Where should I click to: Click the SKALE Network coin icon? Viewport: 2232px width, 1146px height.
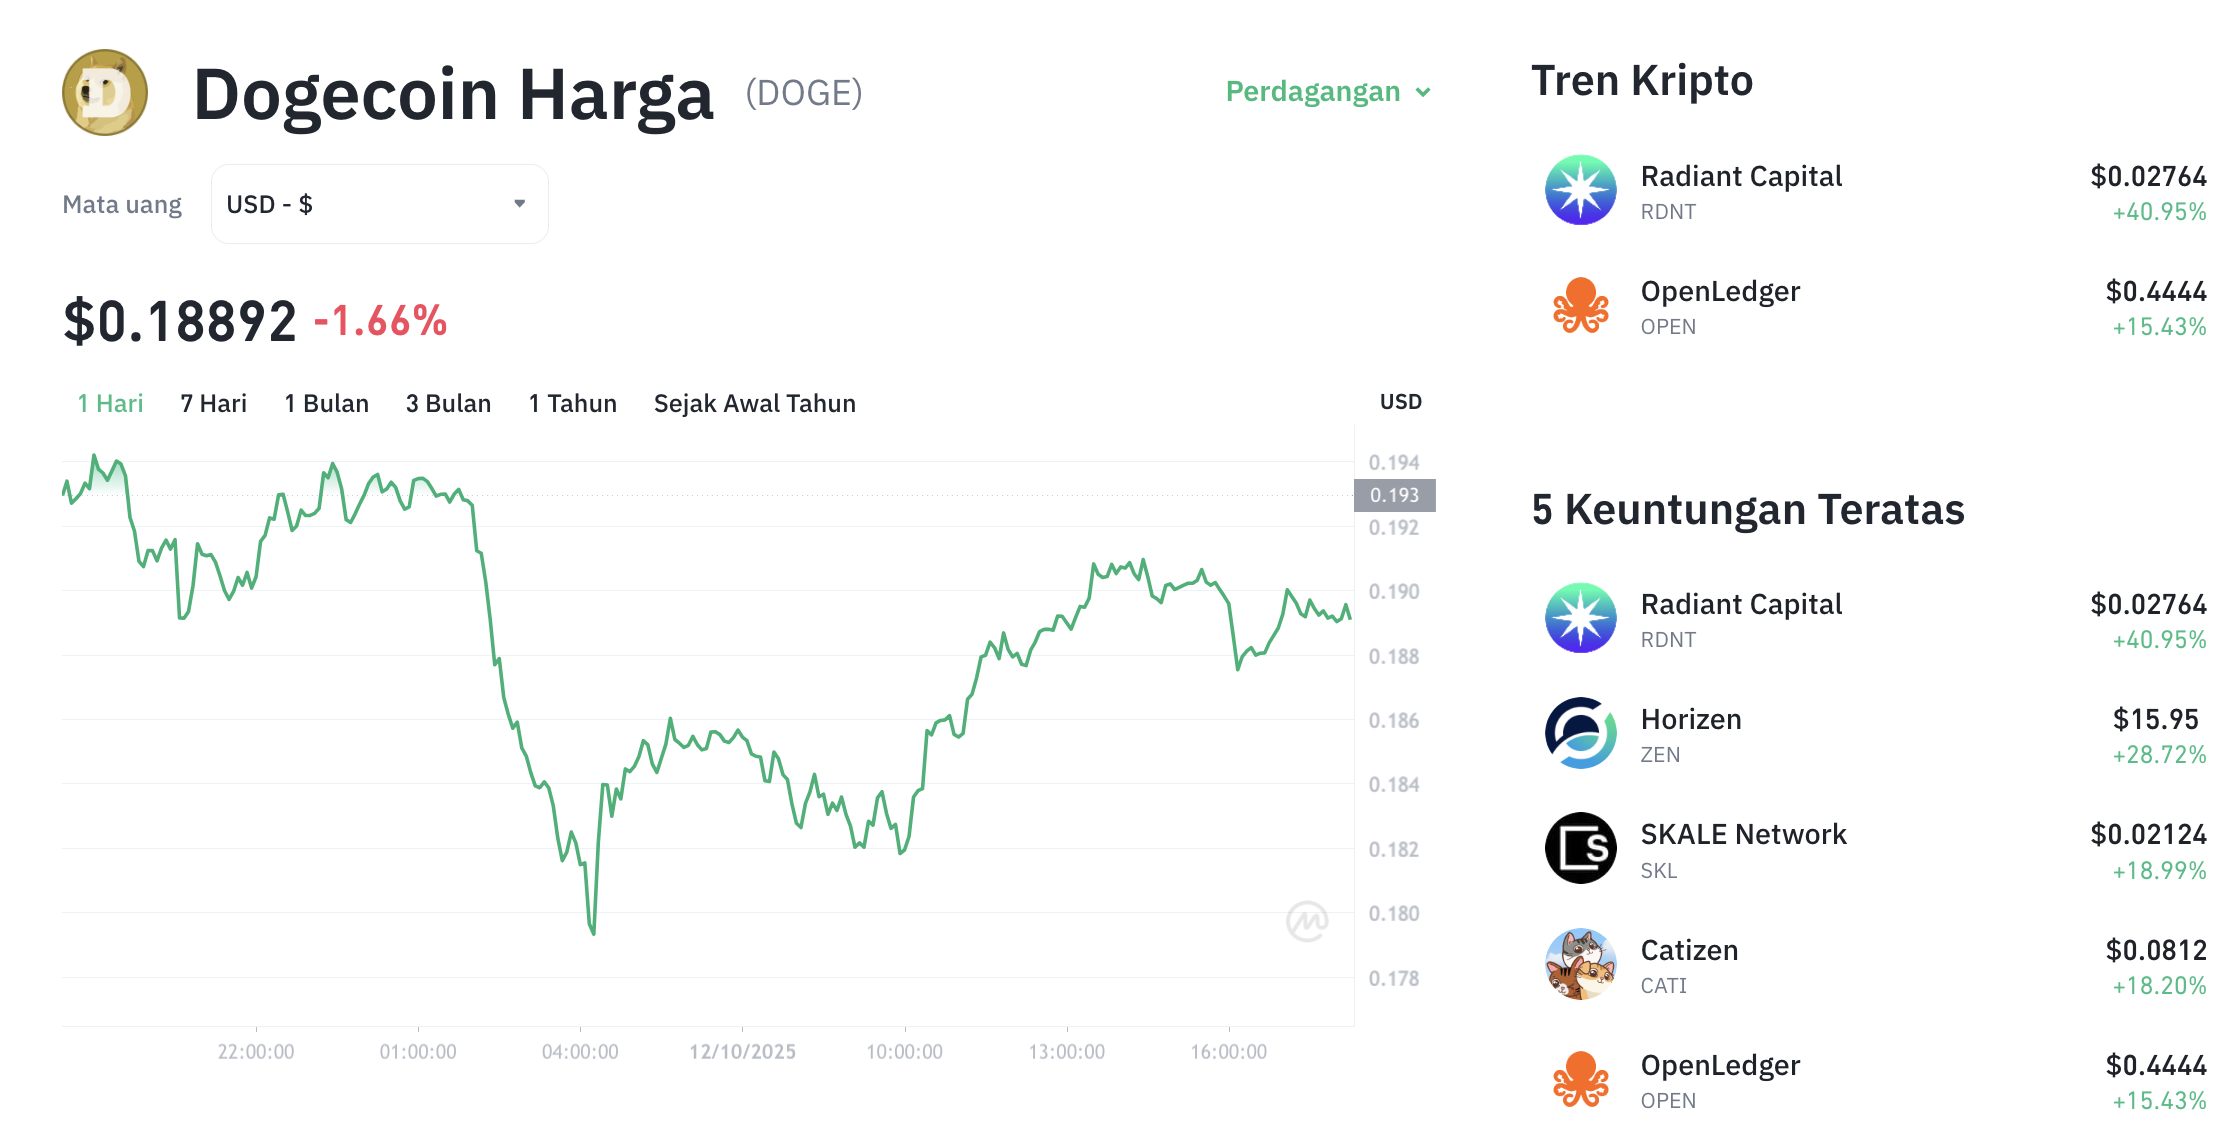pyautogui.click(x=1580, y=848)
